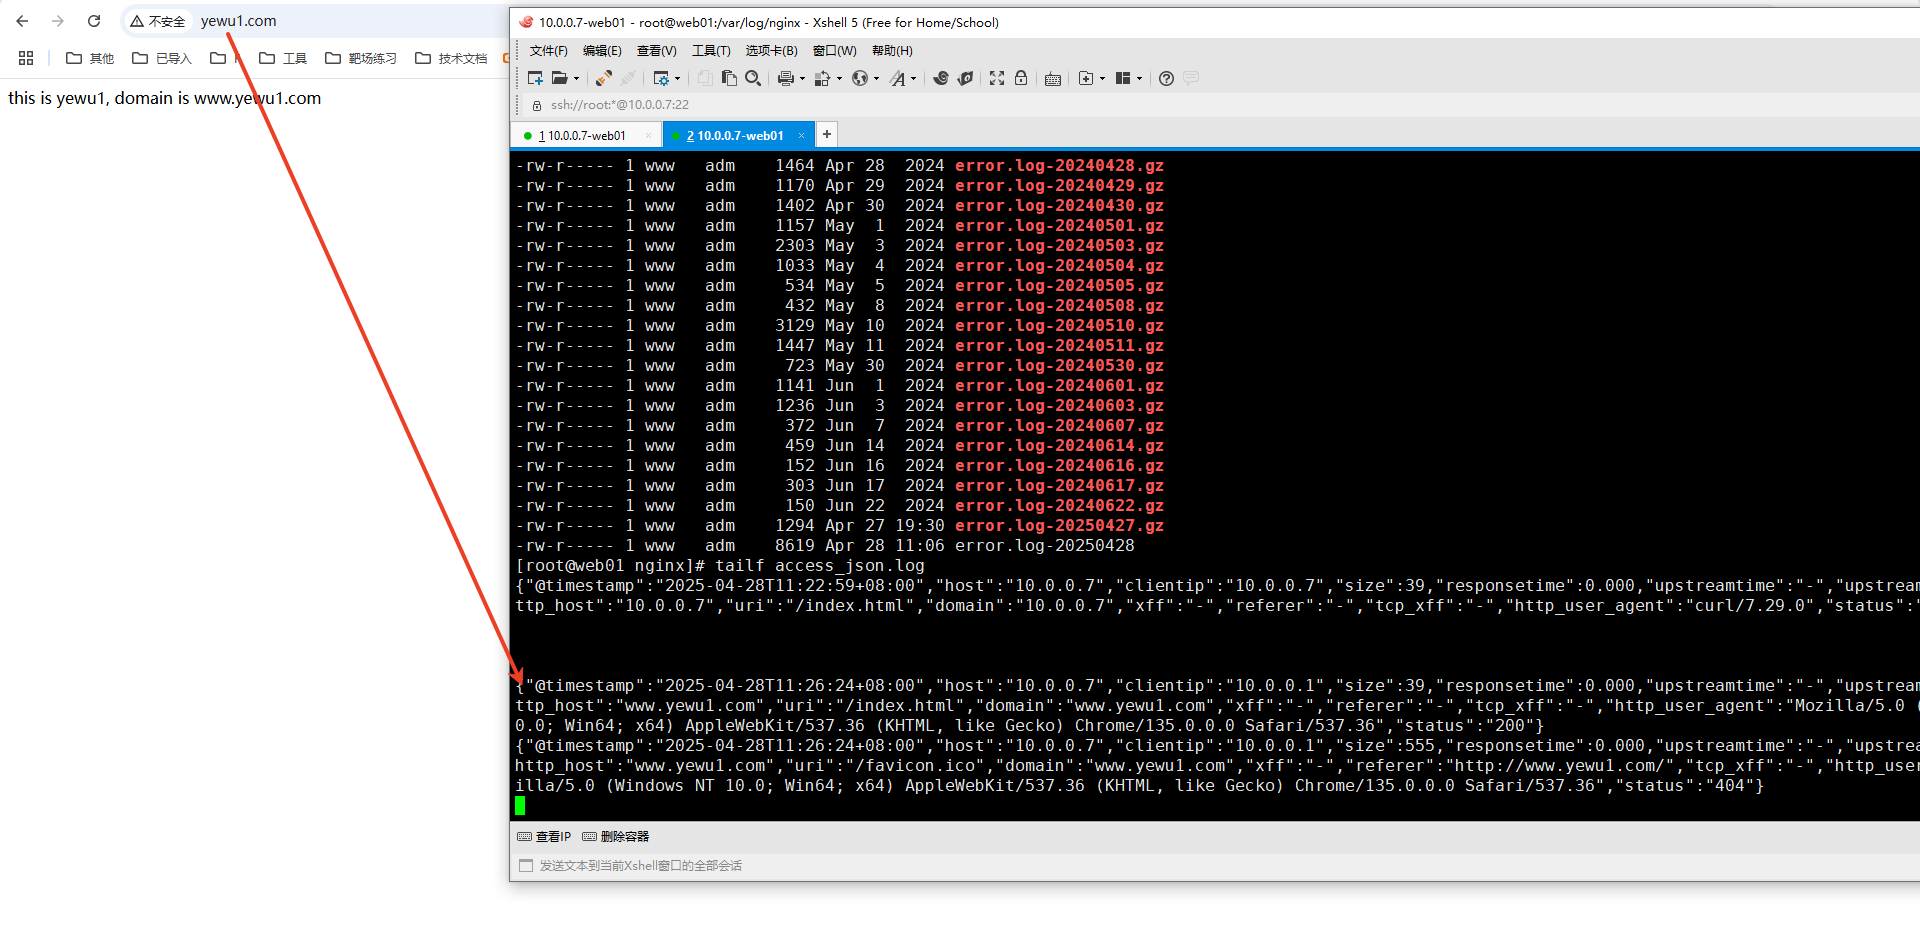Expand the open-session folder dropdown arrow
This screenshot has width=1920, height=935.
(x=576, y=78)
